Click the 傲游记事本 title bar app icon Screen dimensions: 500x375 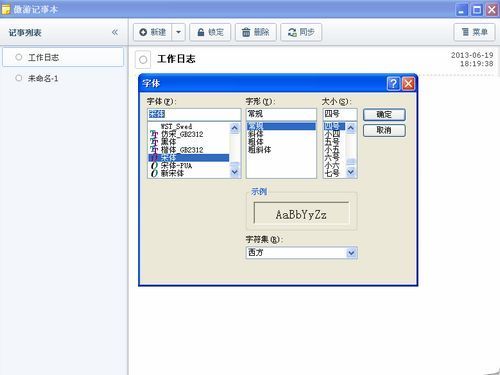click(6, 9)
